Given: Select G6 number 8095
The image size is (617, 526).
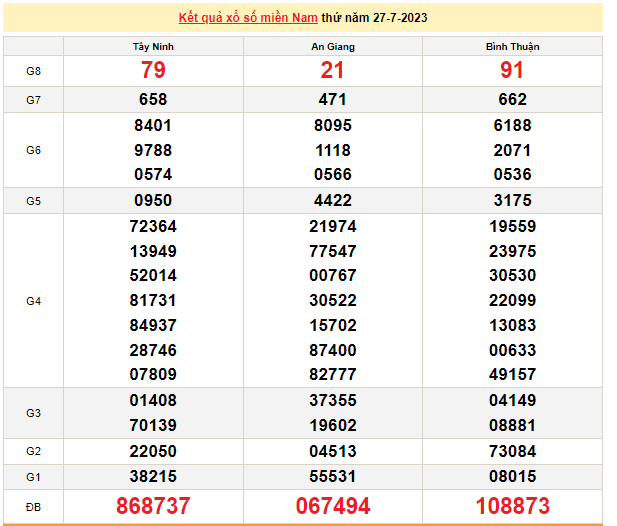Looking at the screenshot, I should coord(333,126).
